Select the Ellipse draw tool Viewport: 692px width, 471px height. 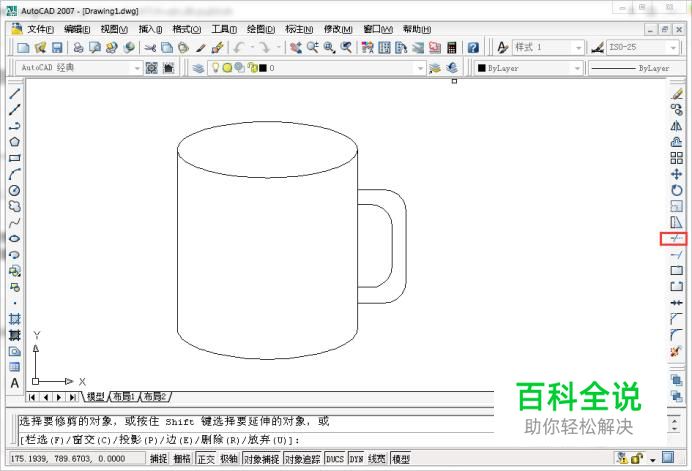tap(15, 238)
